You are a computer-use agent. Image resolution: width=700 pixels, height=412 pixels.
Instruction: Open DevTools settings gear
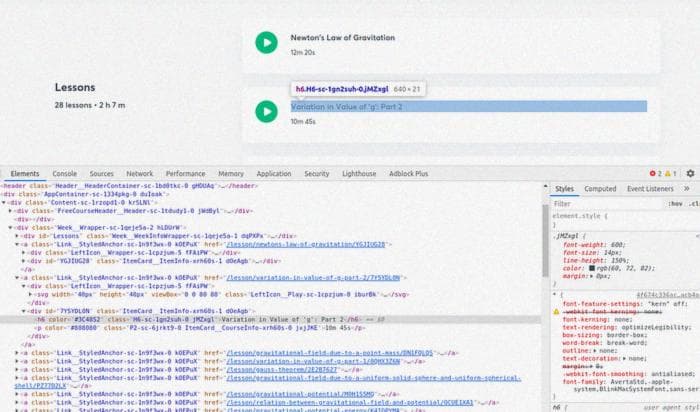(690, 173)
